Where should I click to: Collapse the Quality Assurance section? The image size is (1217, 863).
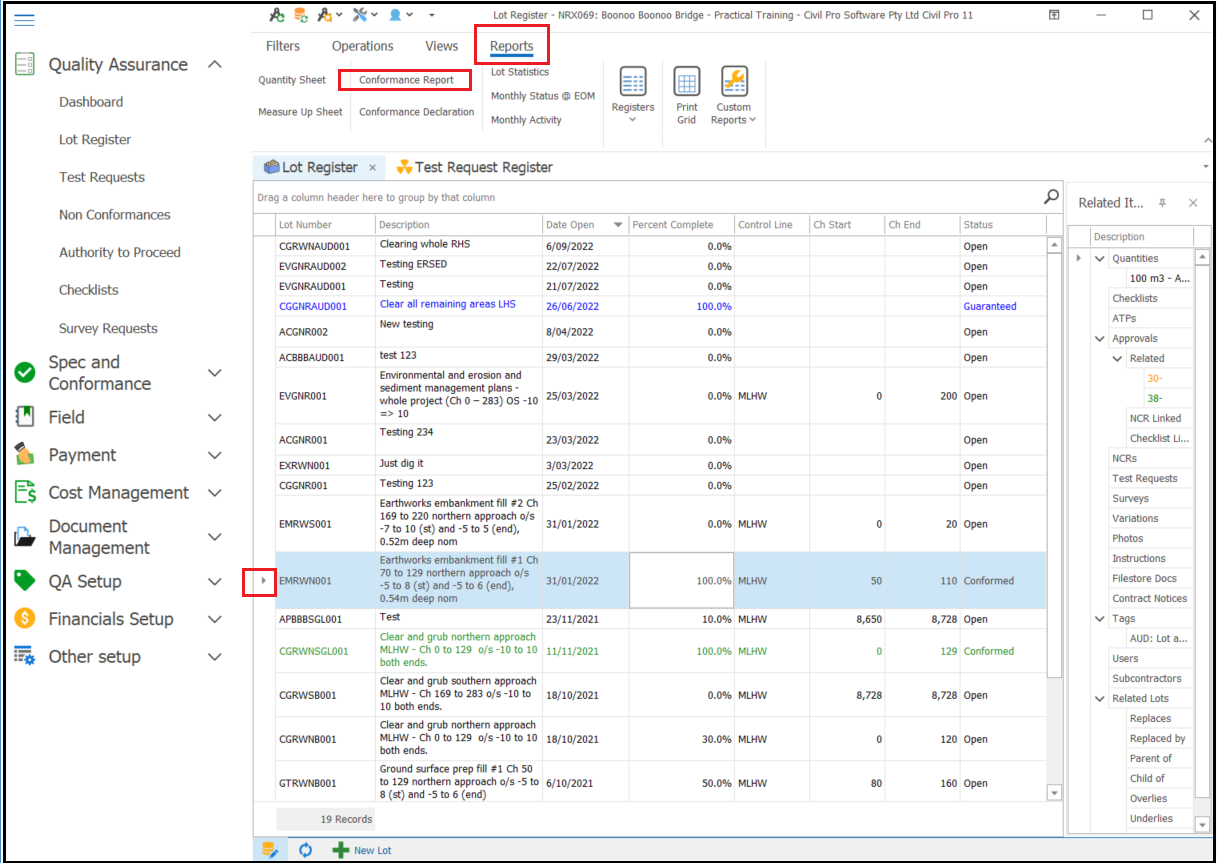click(214, 64)
